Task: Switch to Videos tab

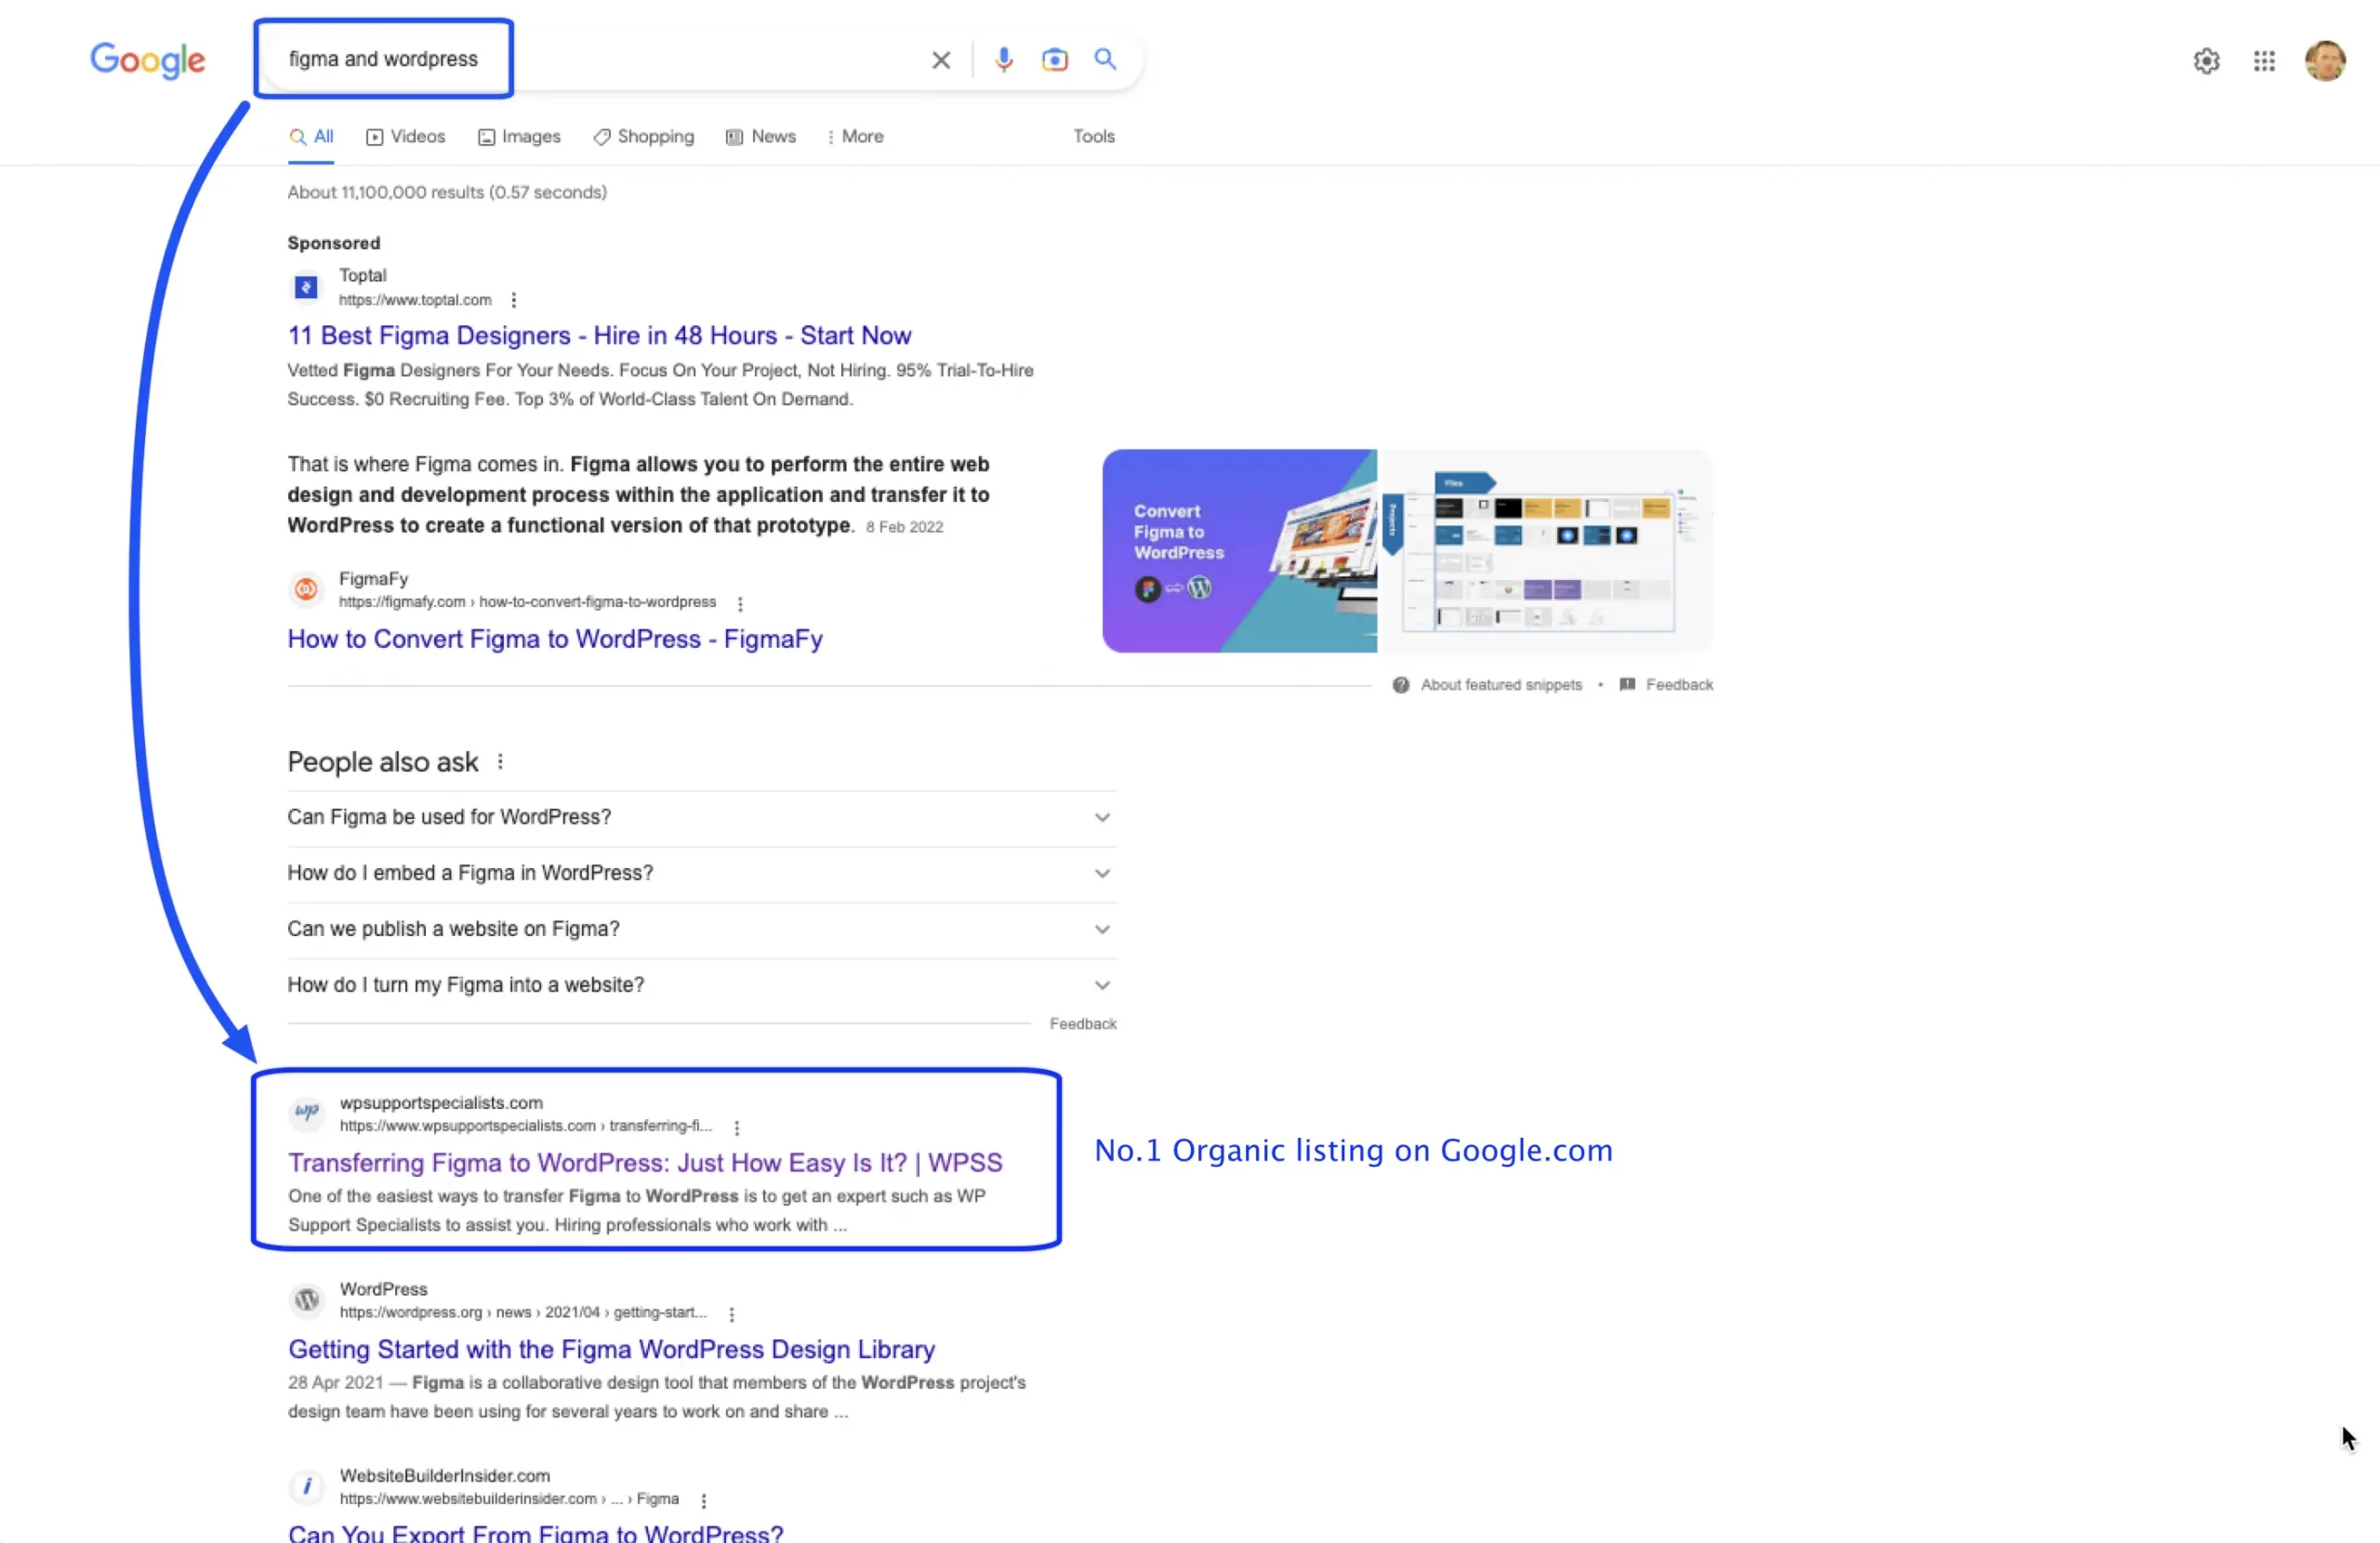Action: (x=405, y=137)
